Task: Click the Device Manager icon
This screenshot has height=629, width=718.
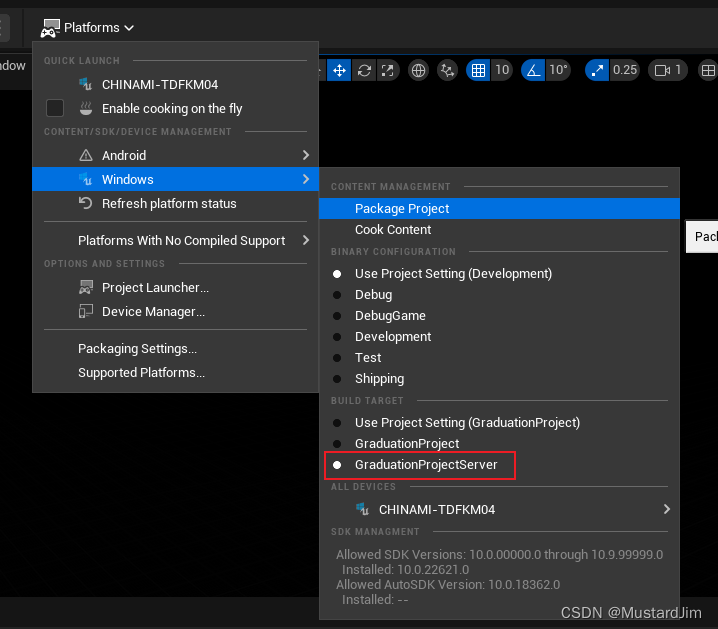Action: (86, 311)
